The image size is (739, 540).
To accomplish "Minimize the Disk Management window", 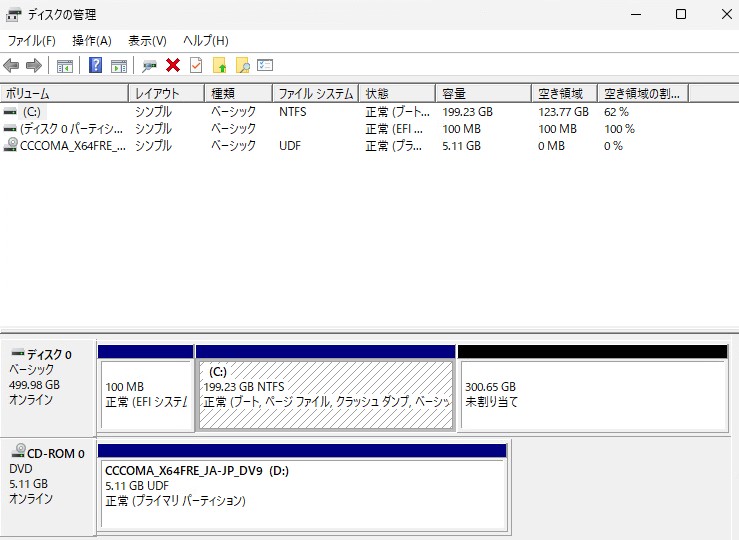I will coord(636,15).
